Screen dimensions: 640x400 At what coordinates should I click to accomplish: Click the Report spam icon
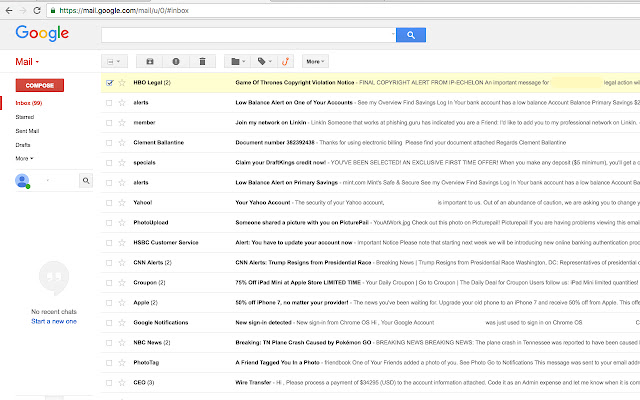[x=176, y=62]
